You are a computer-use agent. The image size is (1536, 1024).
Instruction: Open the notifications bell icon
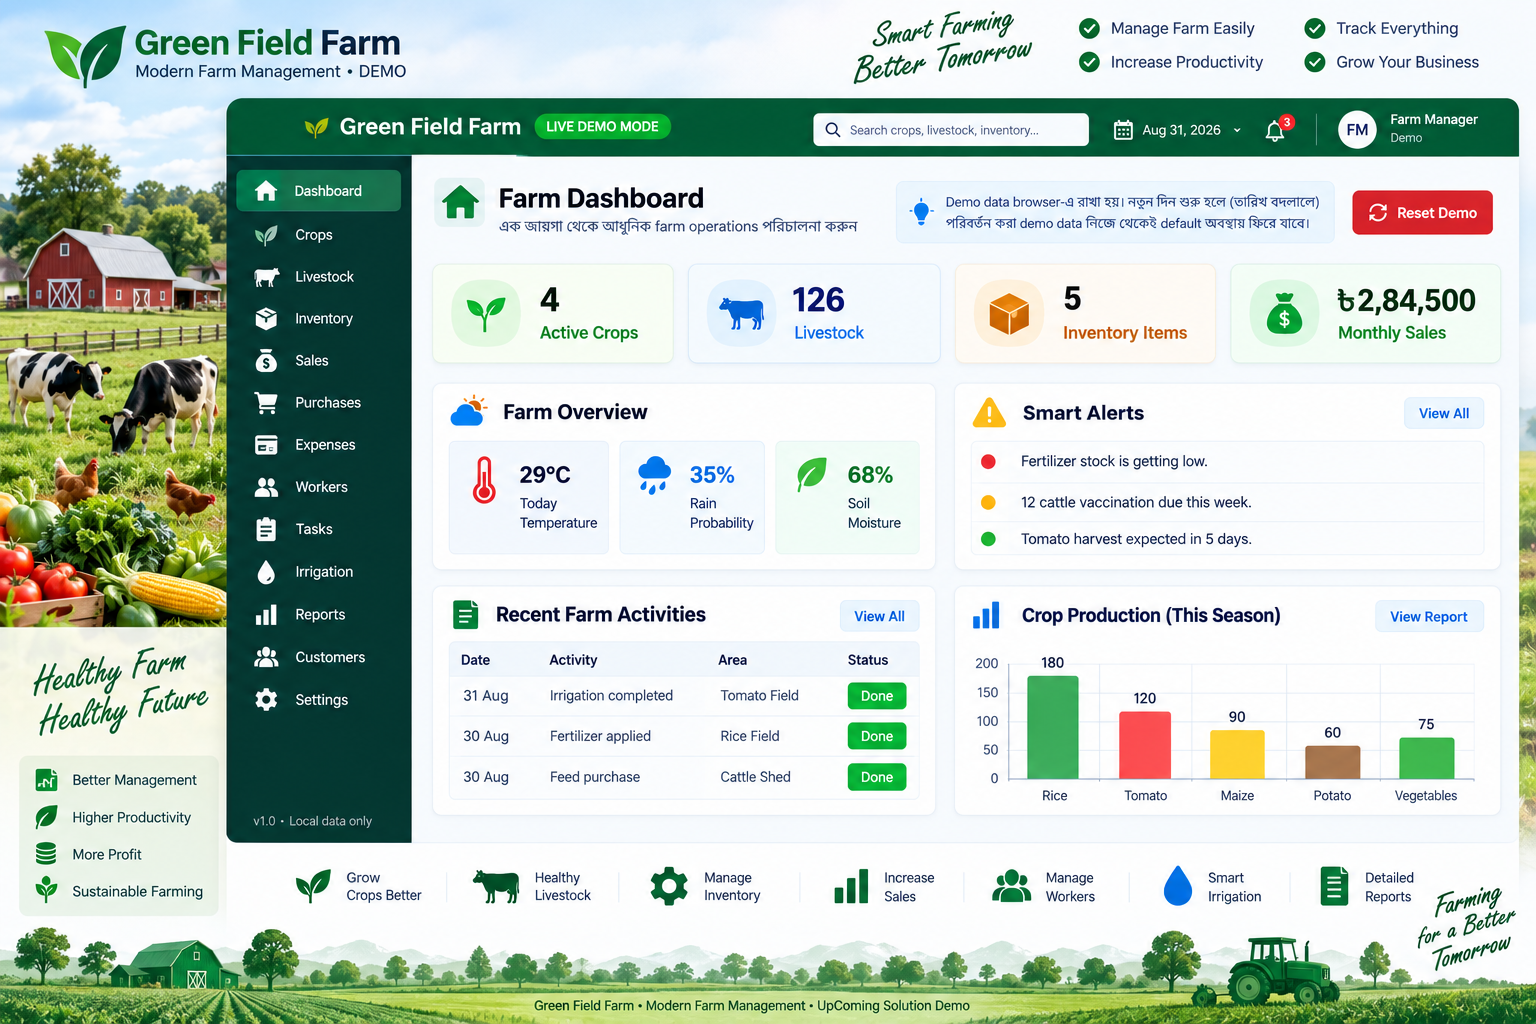tap(1275, 131)
